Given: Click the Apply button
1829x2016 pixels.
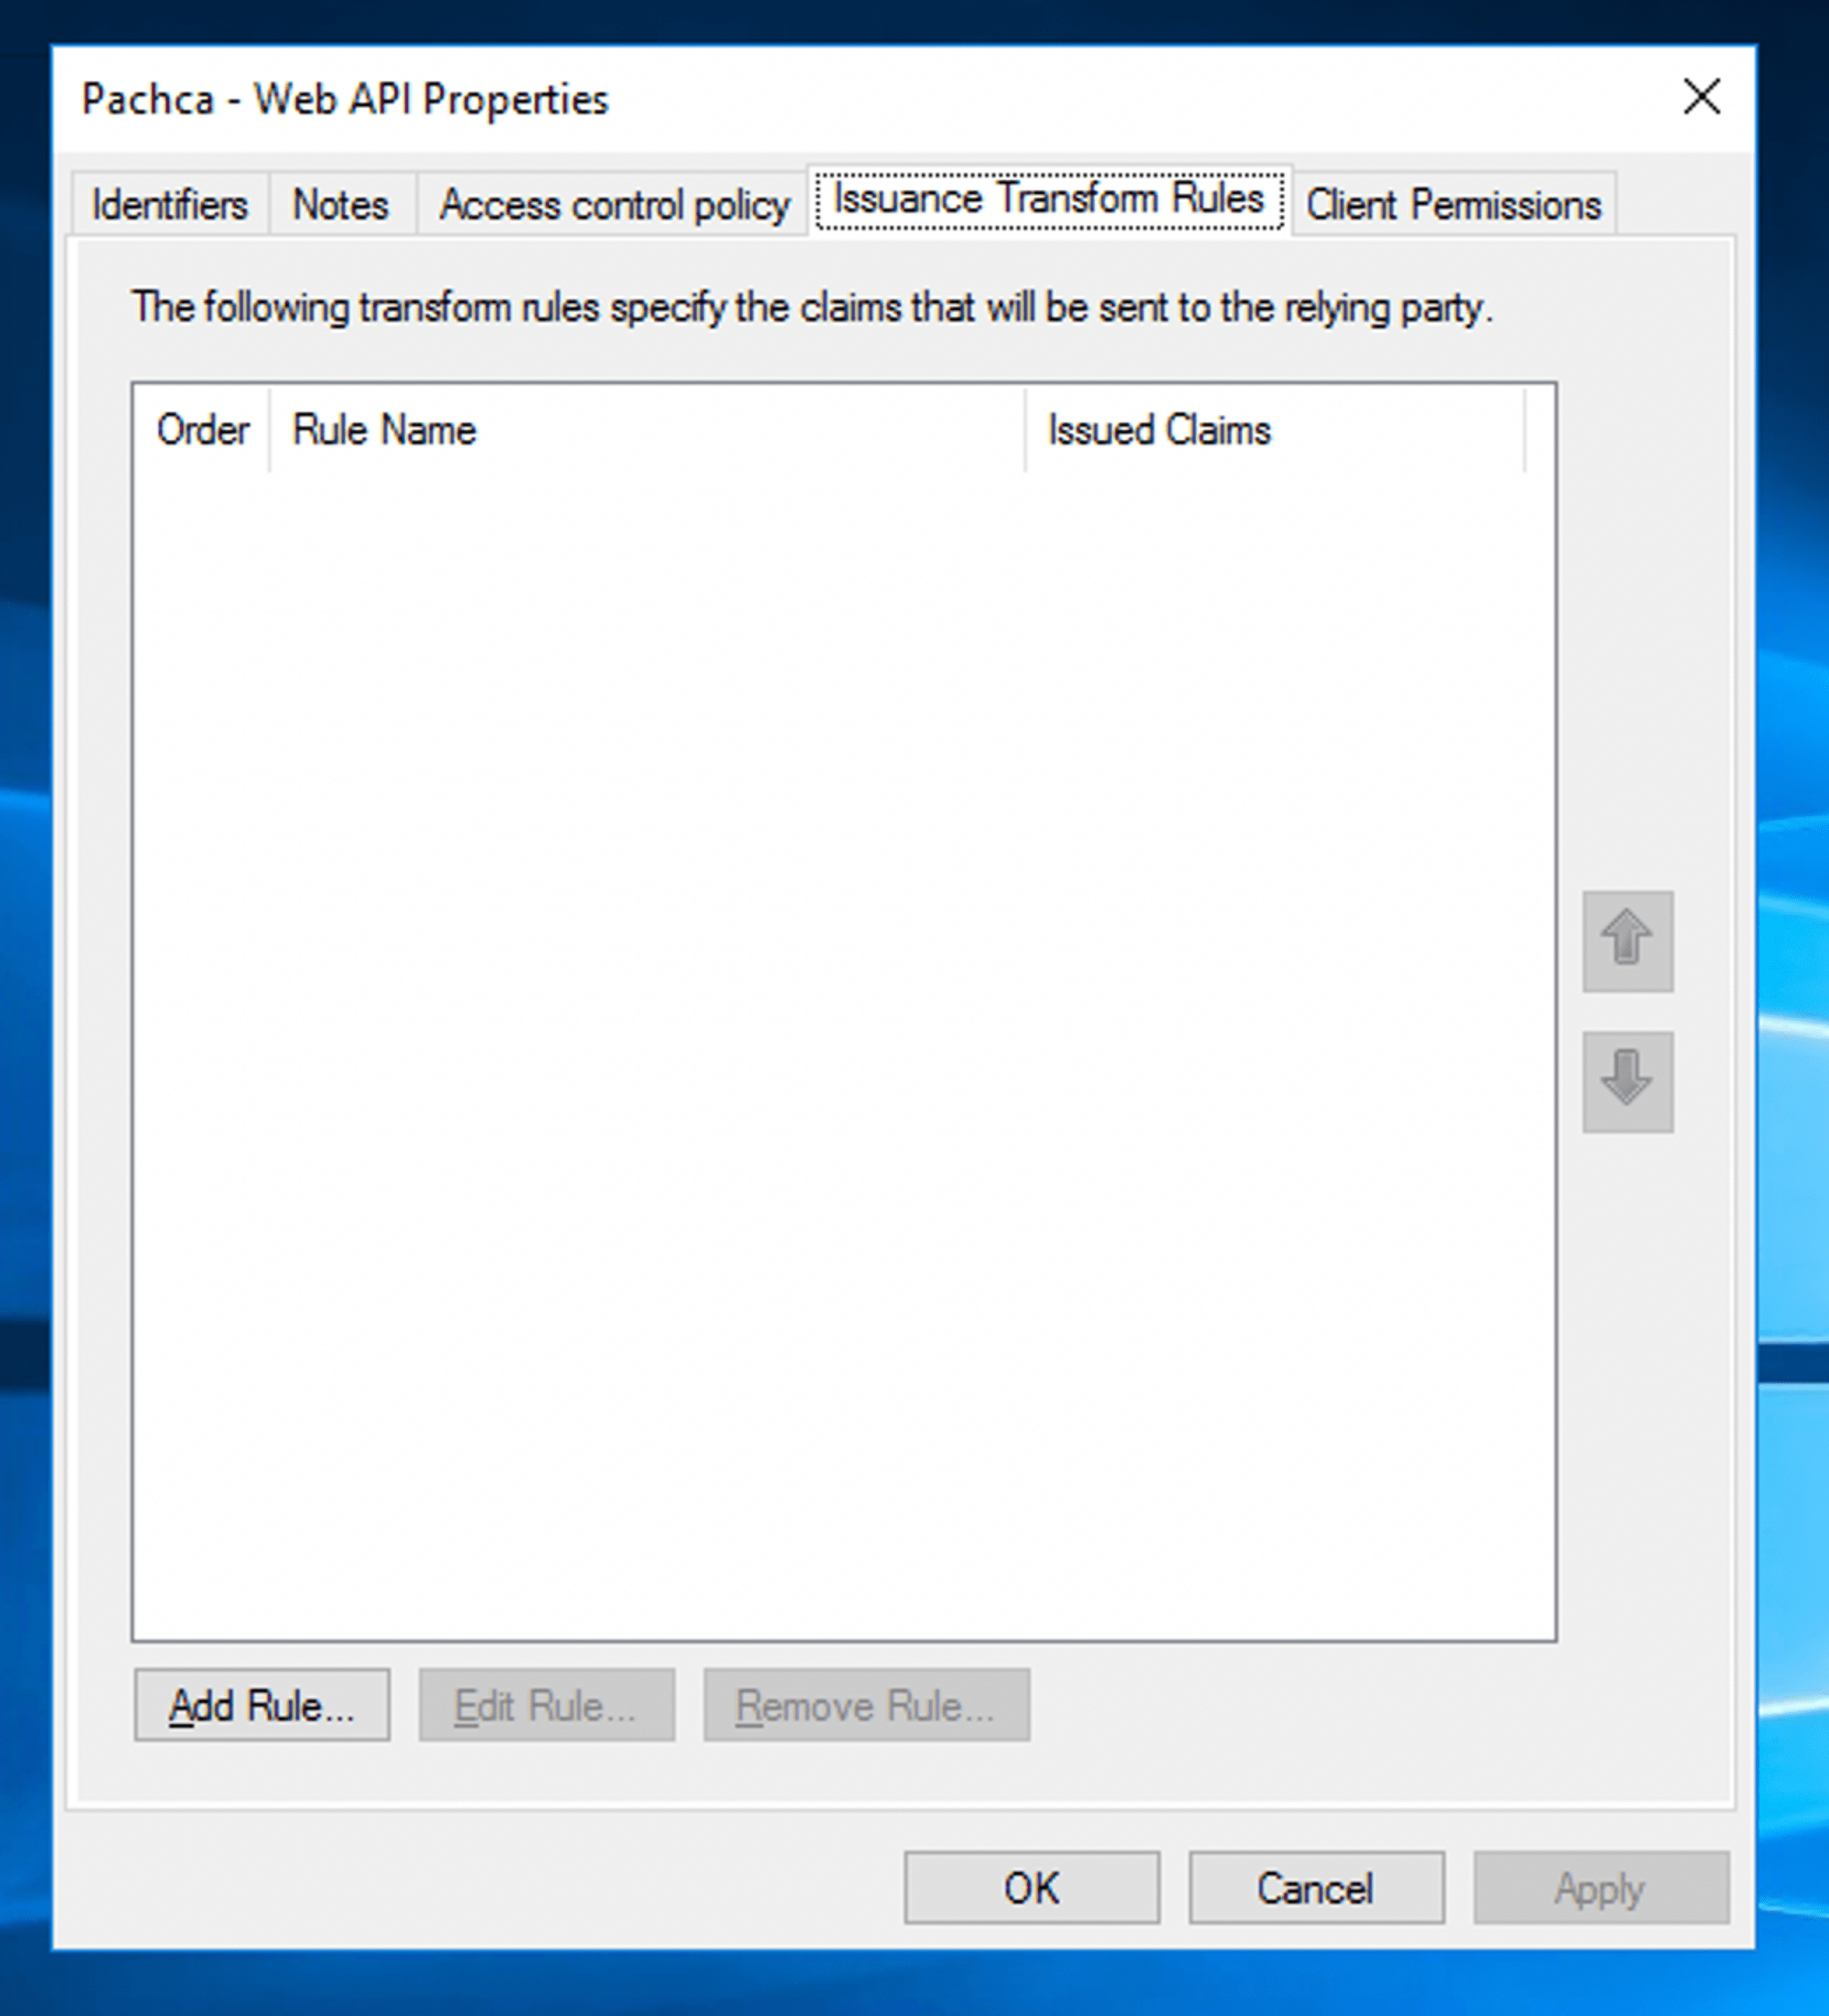Looking at the screenshot, I should pyautogui.click(x=1600, y=1888).
